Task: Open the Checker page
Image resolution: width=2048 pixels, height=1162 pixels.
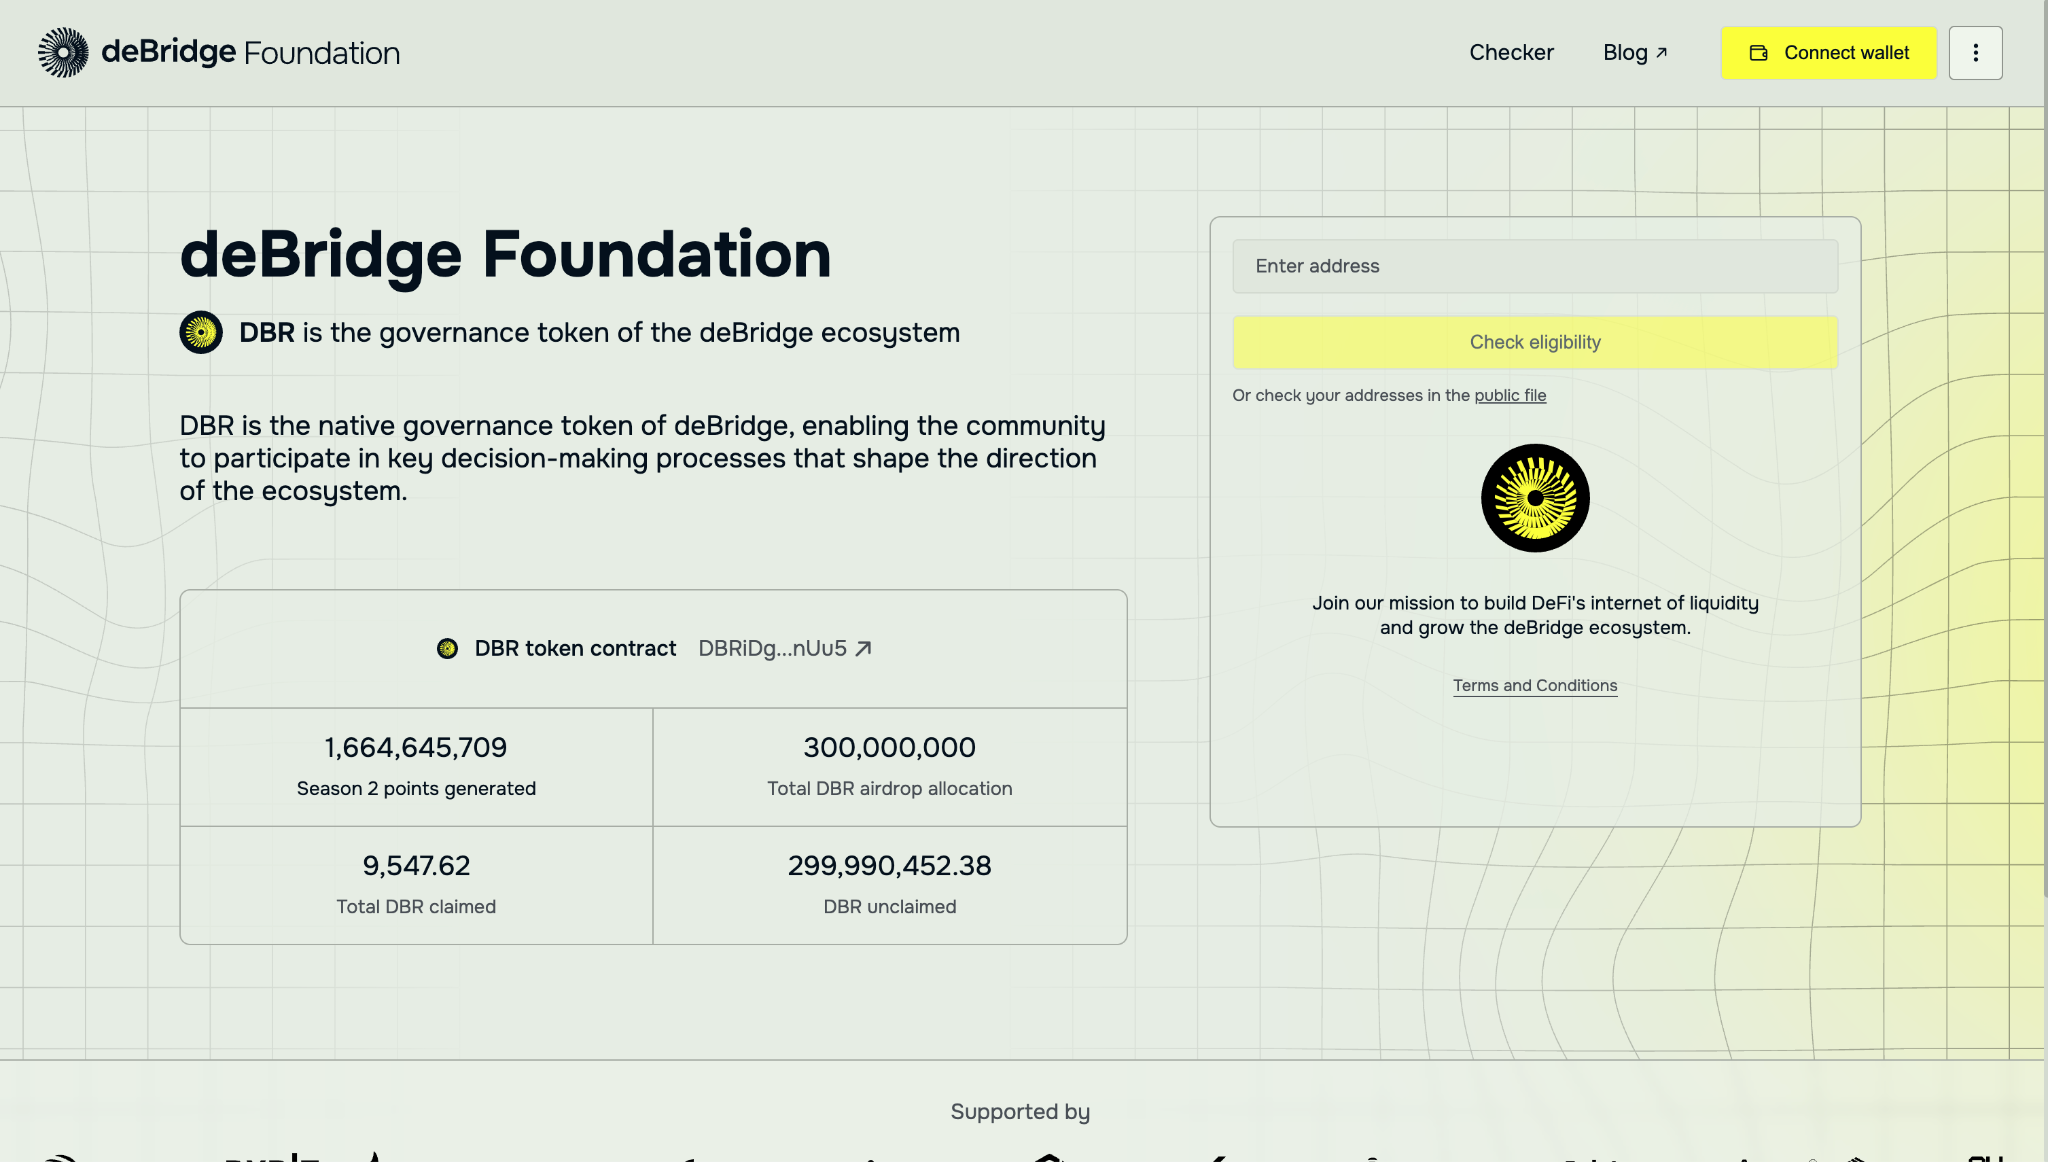Action: tap(1511, 53)
